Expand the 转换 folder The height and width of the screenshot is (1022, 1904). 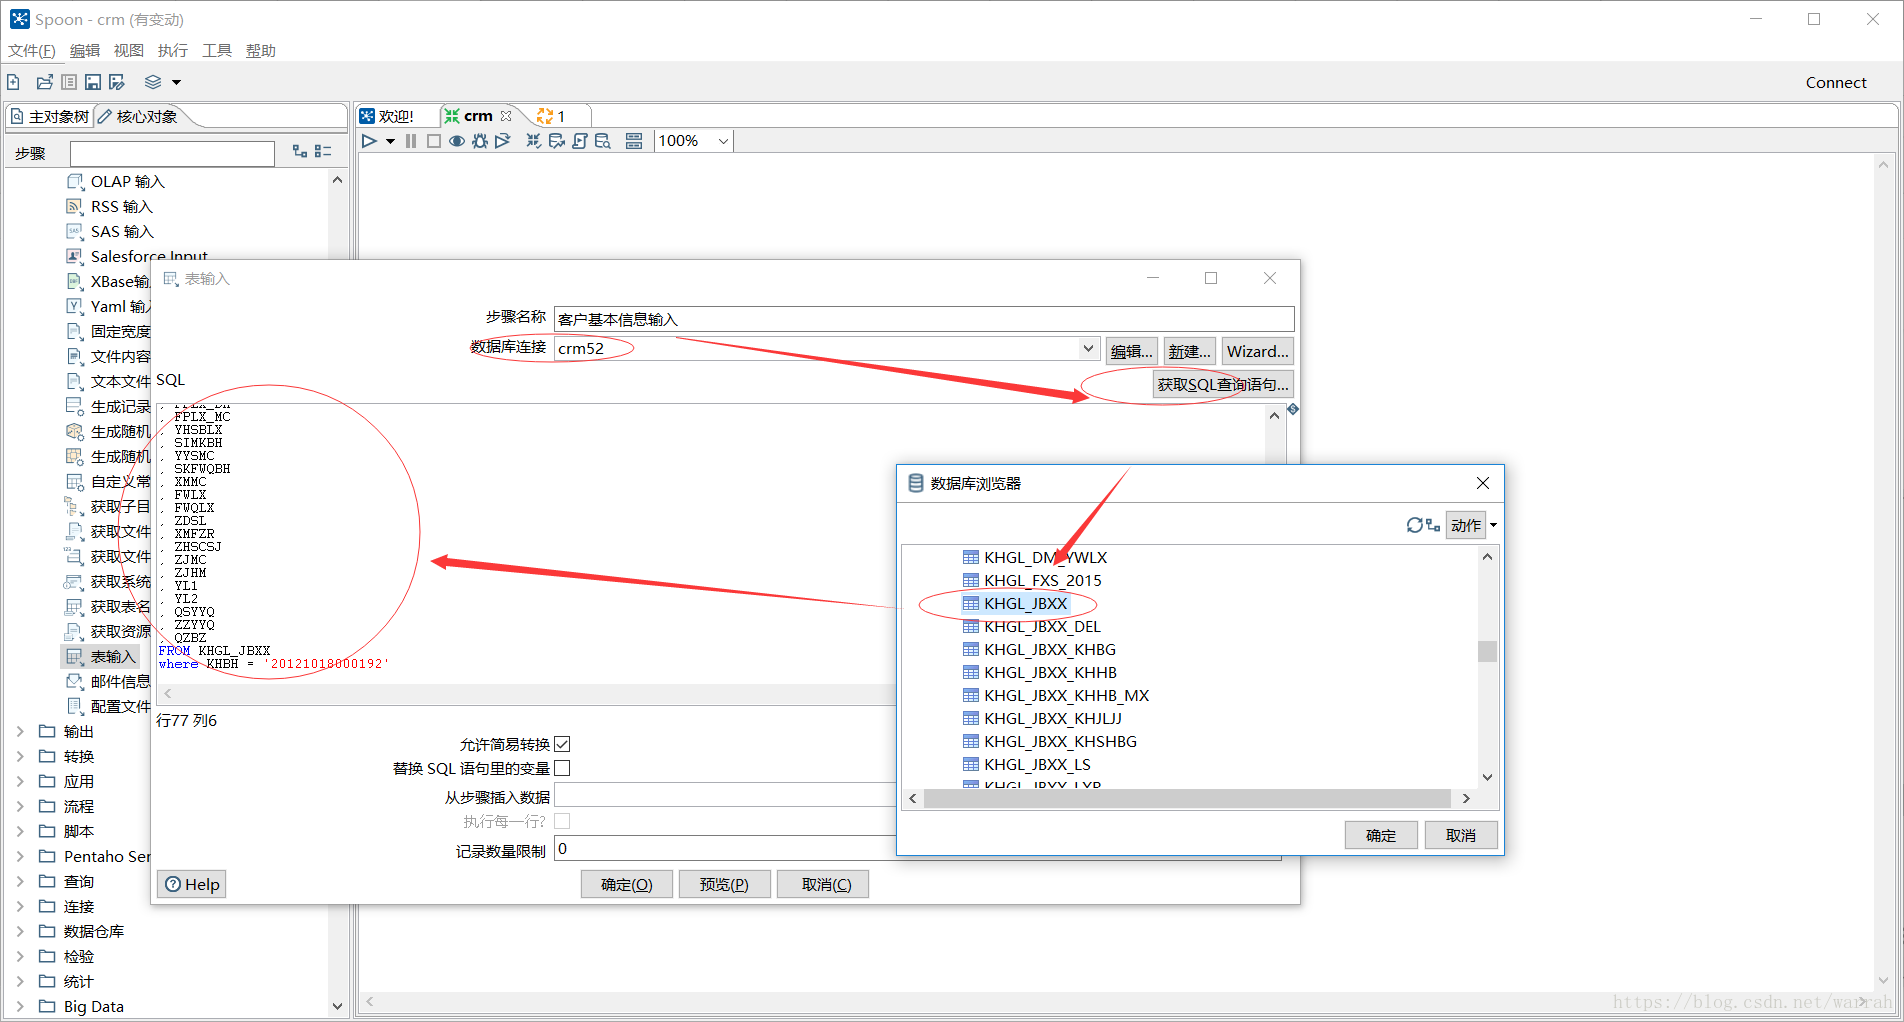[20, 756]
